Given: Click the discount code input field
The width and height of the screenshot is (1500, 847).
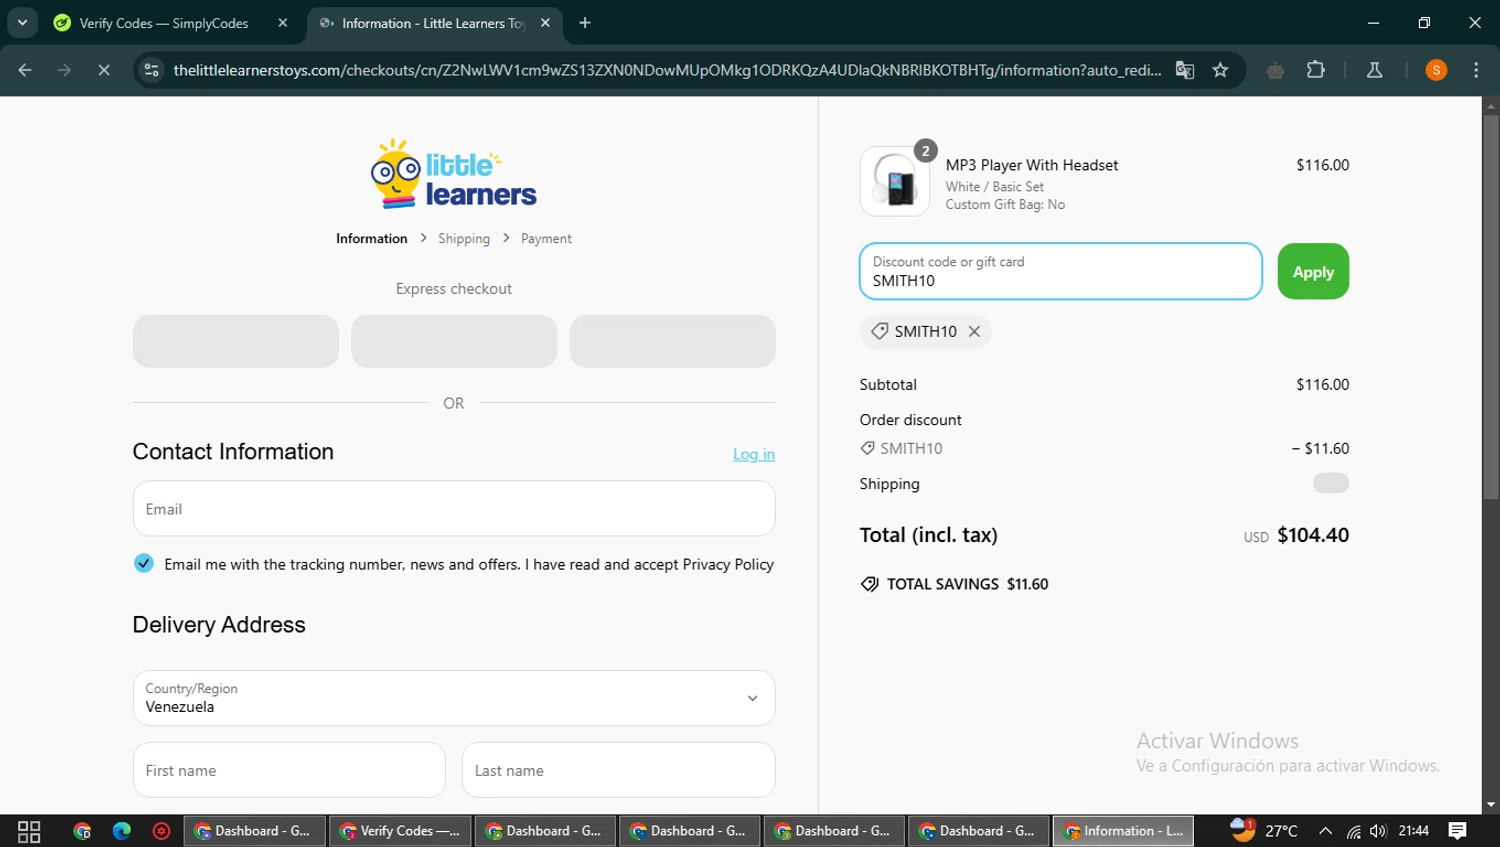Looking at the screenshot, I should (1061, 271).
